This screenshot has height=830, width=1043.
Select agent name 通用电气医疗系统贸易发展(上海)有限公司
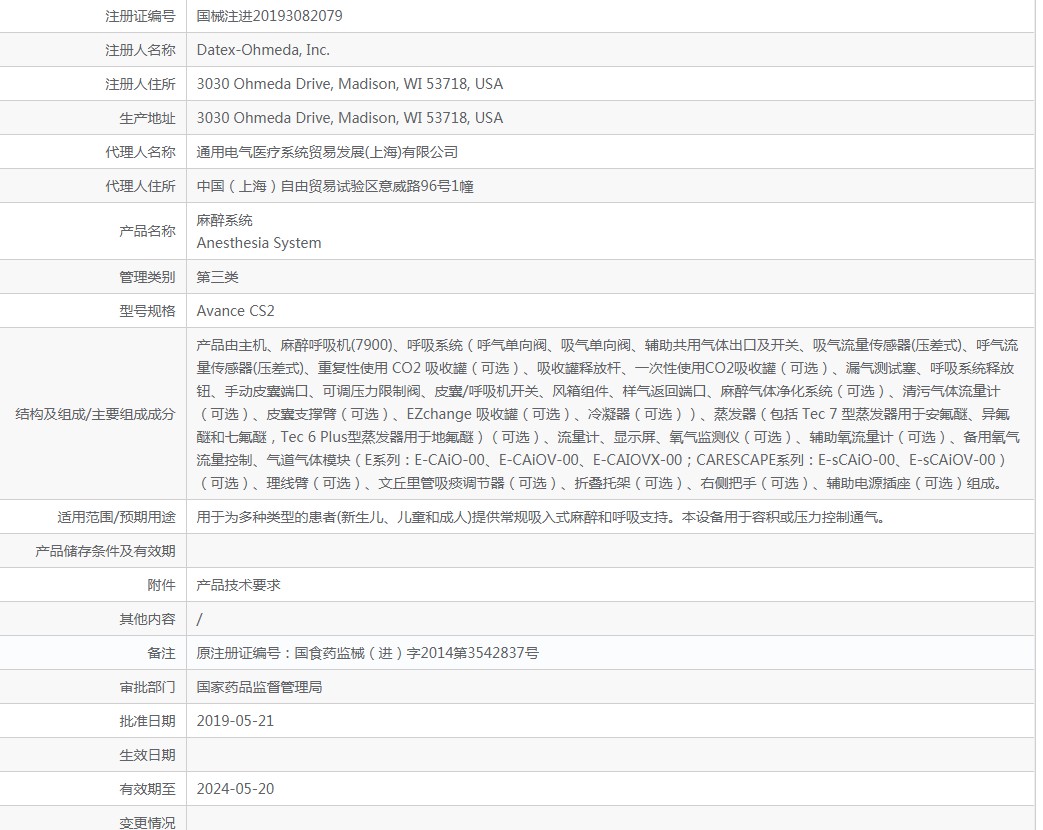click(327, 152)
